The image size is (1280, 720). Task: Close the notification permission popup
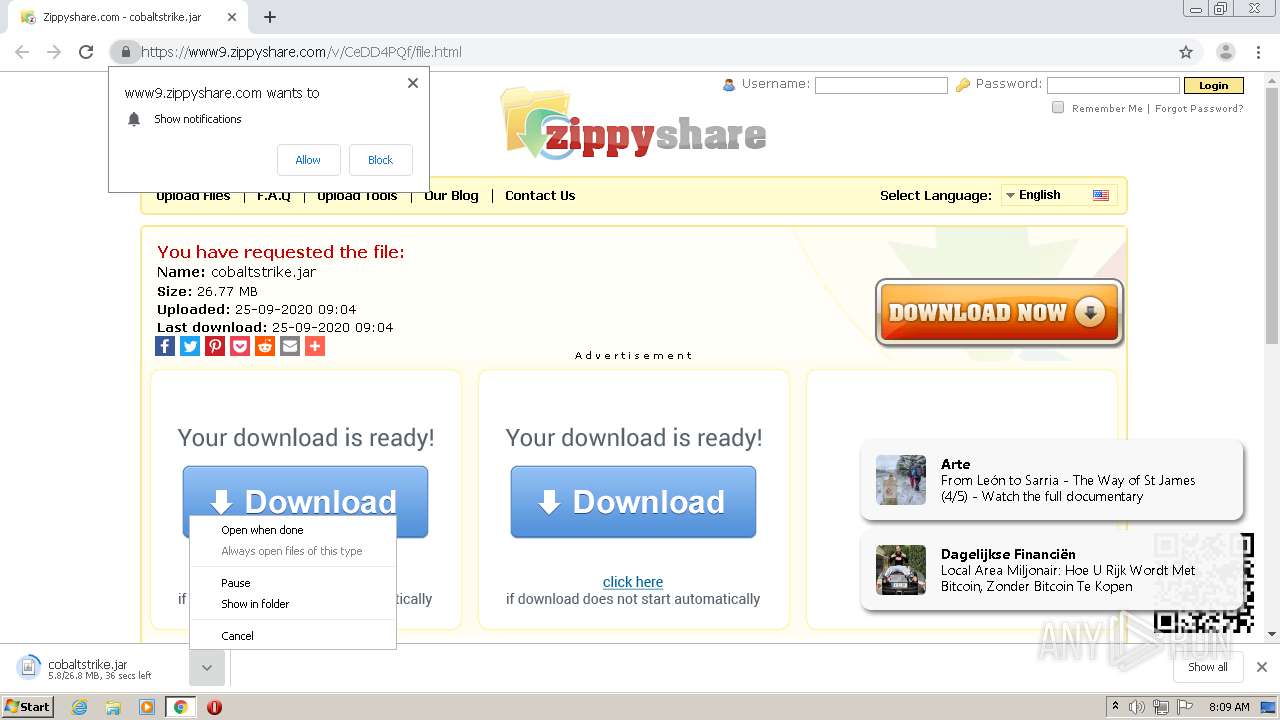pyautogui.click(x=413, y=83)
